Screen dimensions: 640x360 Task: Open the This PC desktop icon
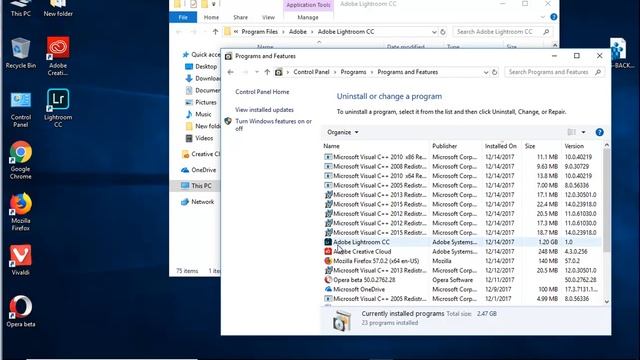click(20, 9)
